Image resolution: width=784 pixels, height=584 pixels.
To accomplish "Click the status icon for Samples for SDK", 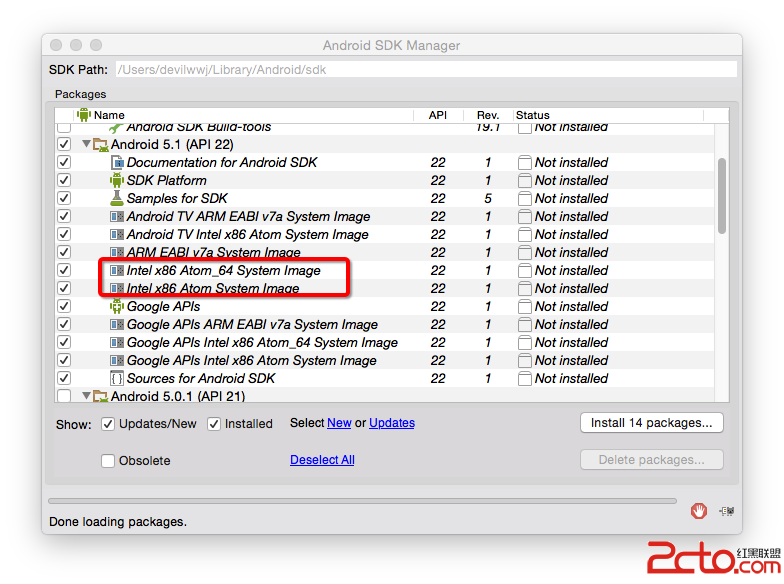I will tap(524, 198).
